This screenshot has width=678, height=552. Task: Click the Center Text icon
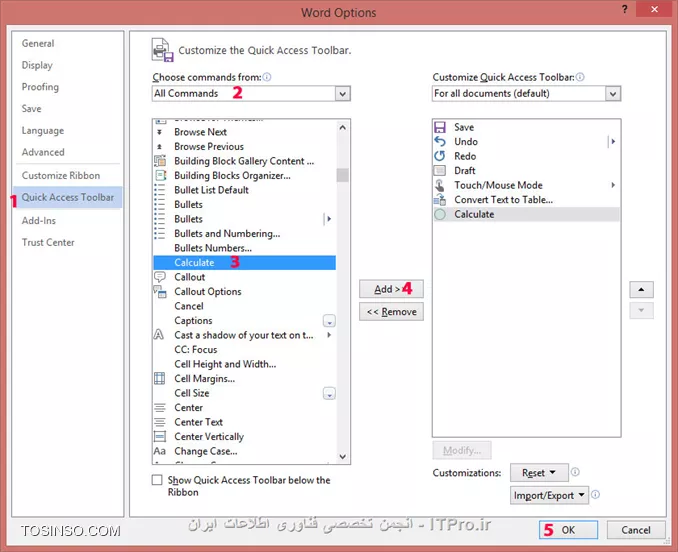point(160,422)
